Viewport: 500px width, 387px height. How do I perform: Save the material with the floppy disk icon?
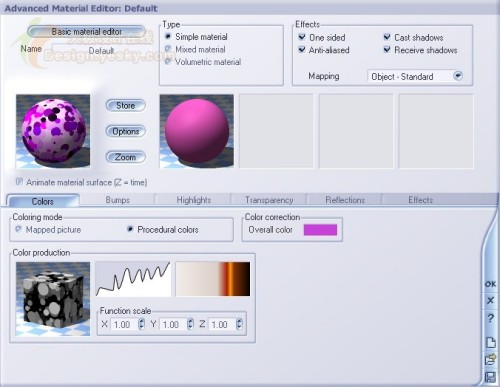click(490, 377)
